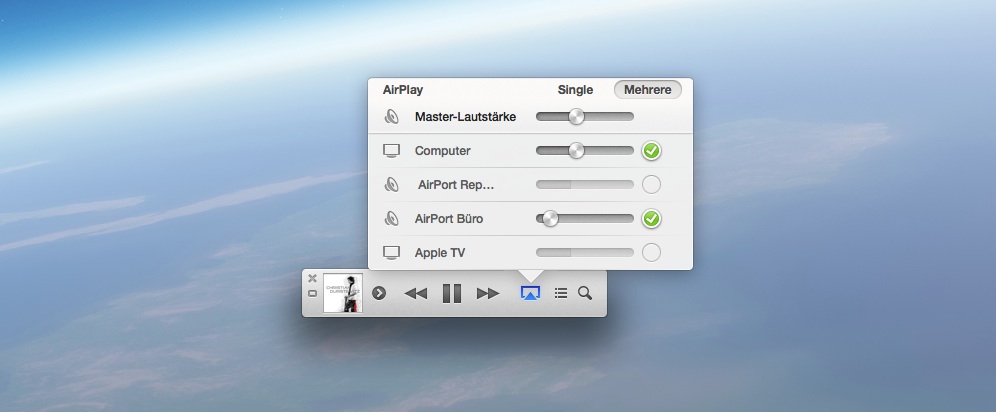Click the search magnifier icon
The image size is (996, 412).
585,293
